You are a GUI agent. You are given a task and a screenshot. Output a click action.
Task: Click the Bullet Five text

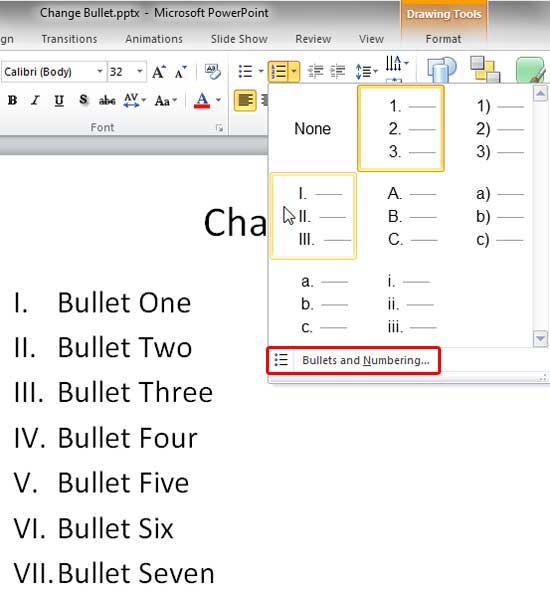click(x=123, y=483)
